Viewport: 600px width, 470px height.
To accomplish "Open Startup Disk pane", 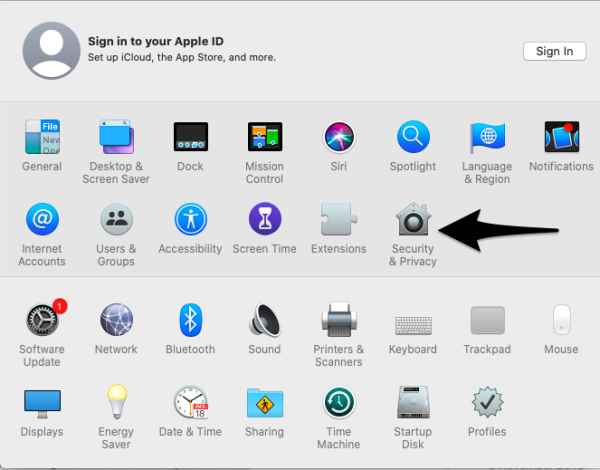I will 413,402.
